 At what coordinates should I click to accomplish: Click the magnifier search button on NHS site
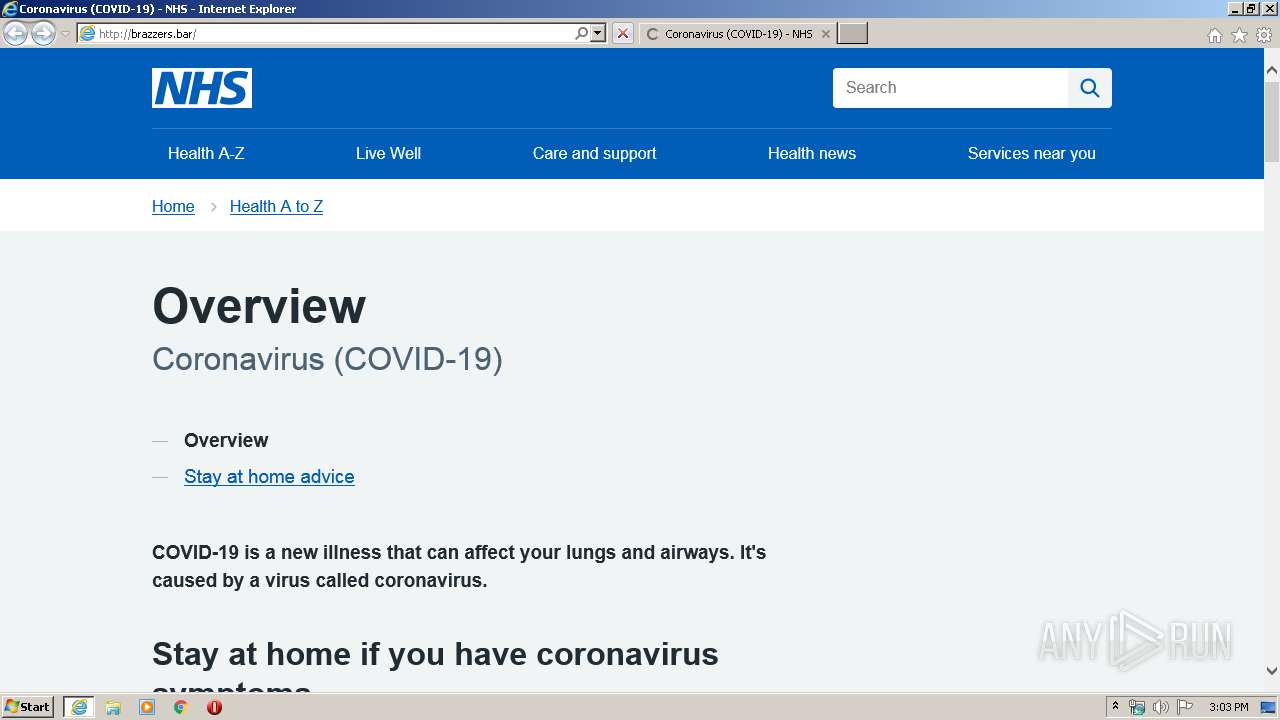(x=1090, y=88)
